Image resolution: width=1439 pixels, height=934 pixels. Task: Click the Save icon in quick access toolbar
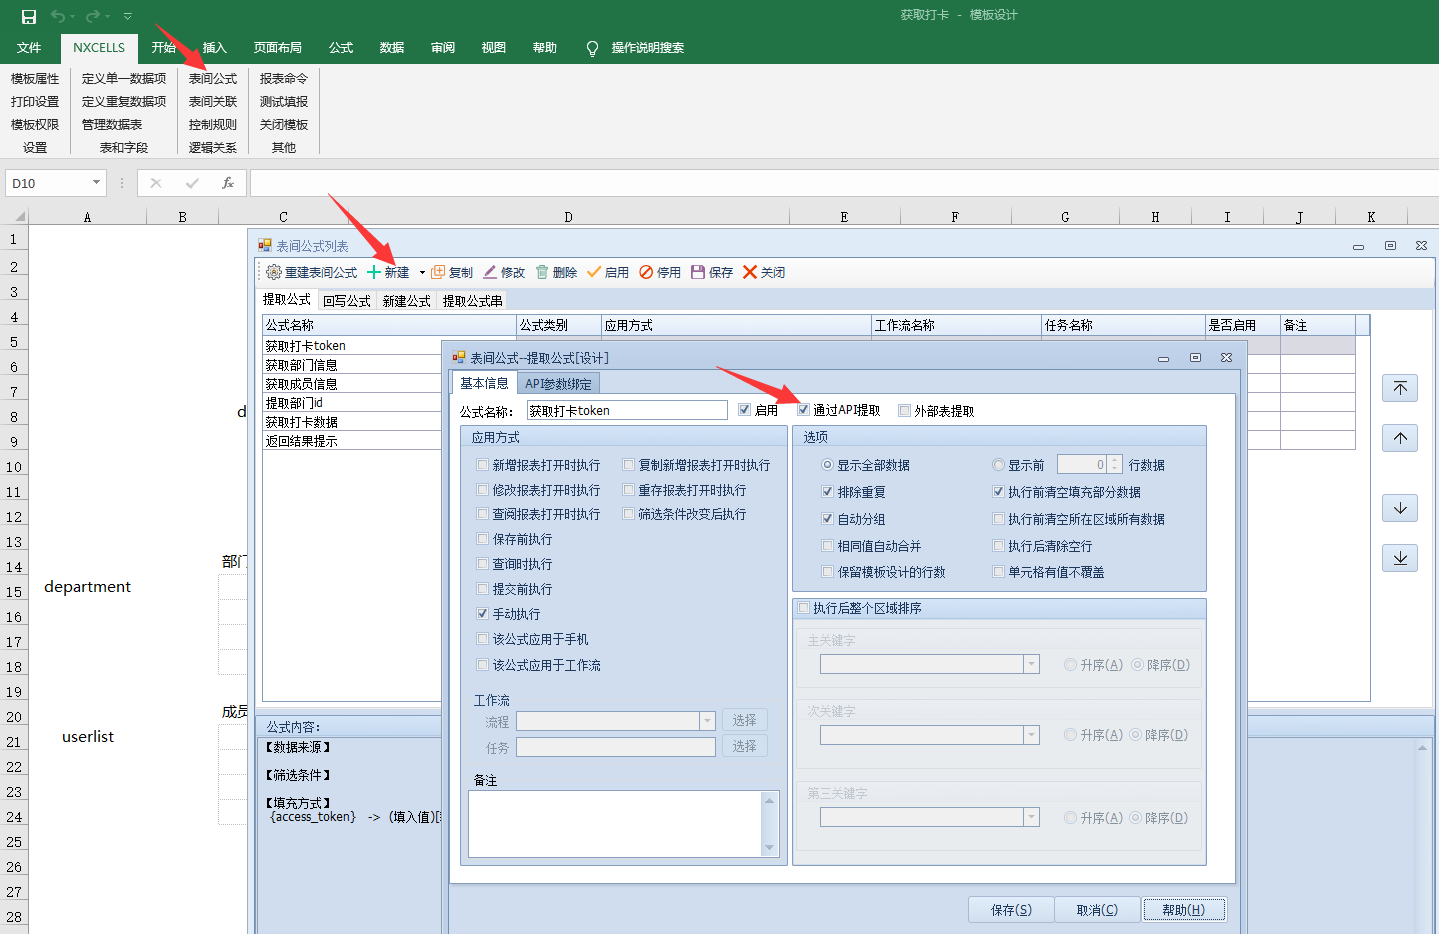click(x=29, y=16)
